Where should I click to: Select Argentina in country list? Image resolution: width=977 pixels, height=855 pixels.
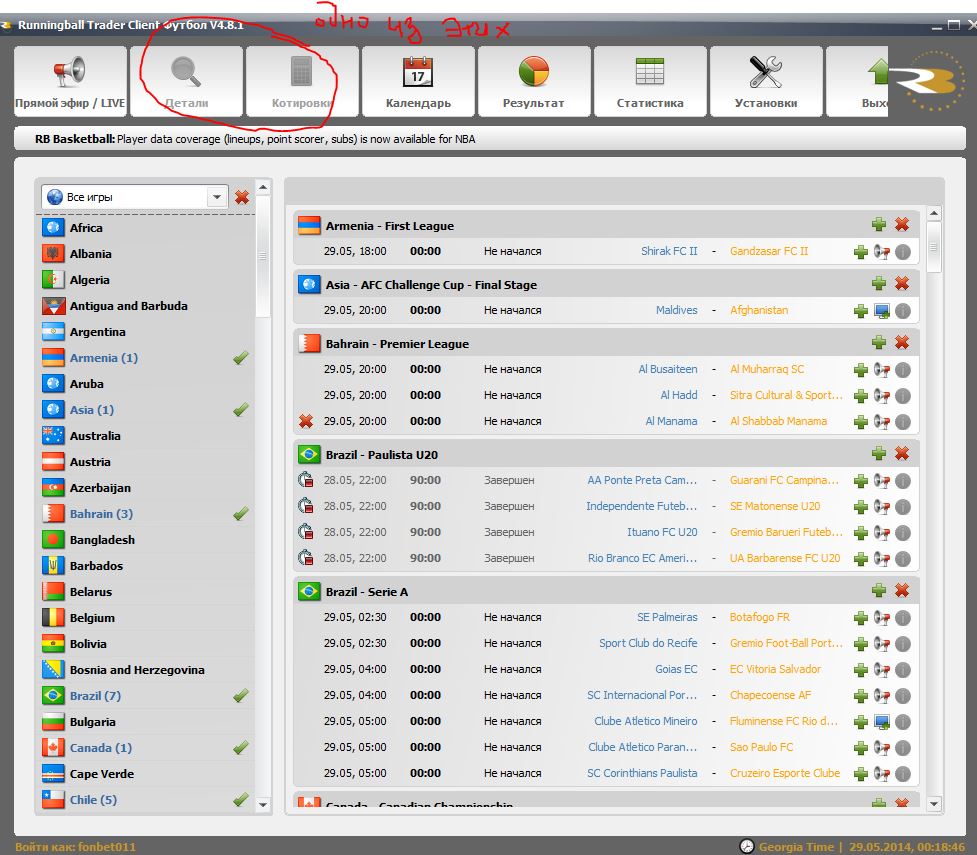(x=147, y=332)
